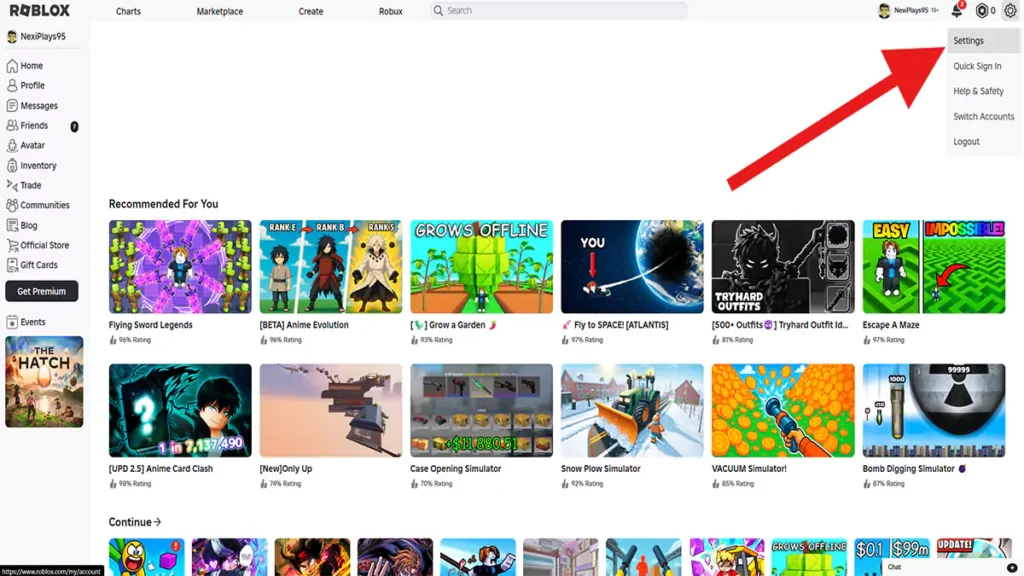Click the Friends notification badge

click(x=74, y=126)
